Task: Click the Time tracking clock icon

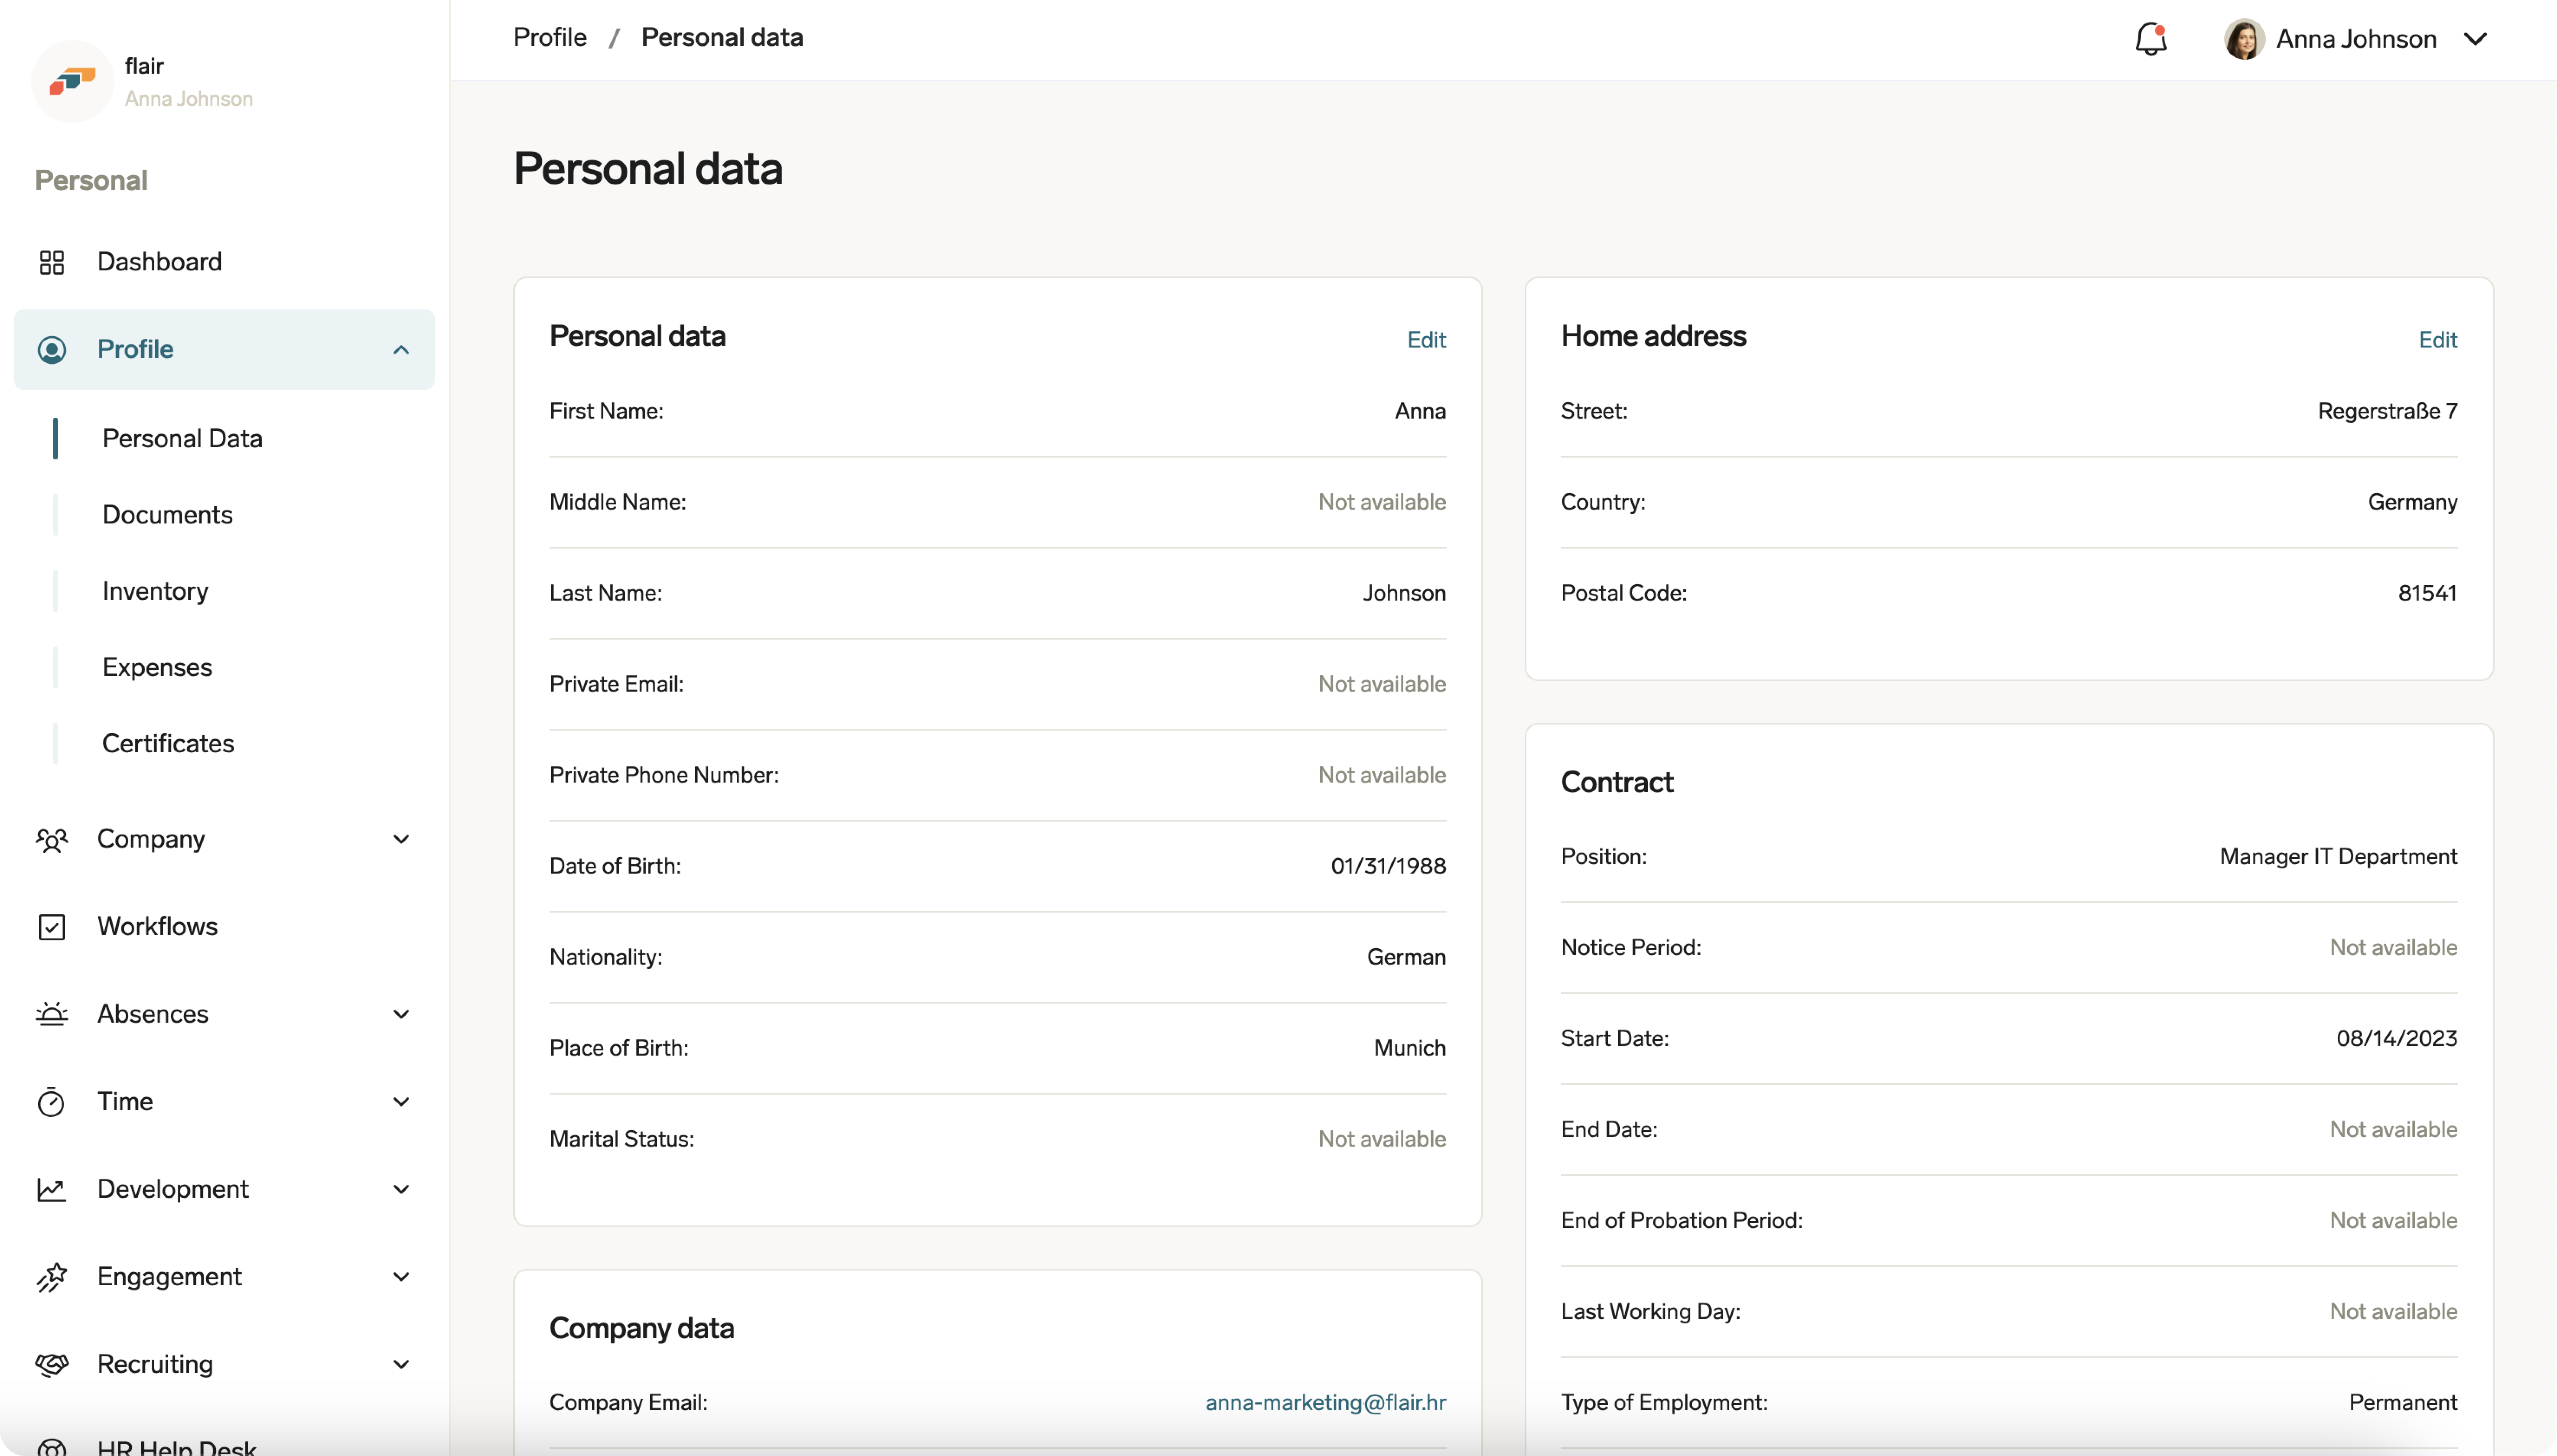Action: (x=53, y=1101)
